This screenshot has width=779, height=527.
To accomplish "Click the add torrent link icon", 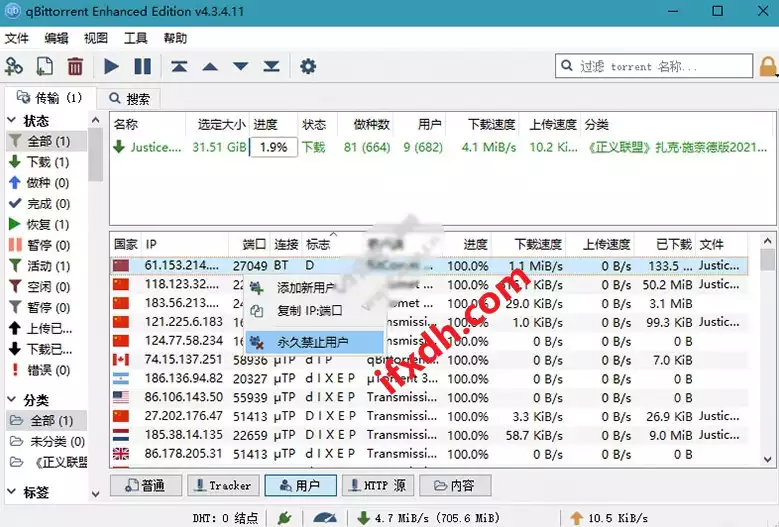I will (x=14, y=66).
